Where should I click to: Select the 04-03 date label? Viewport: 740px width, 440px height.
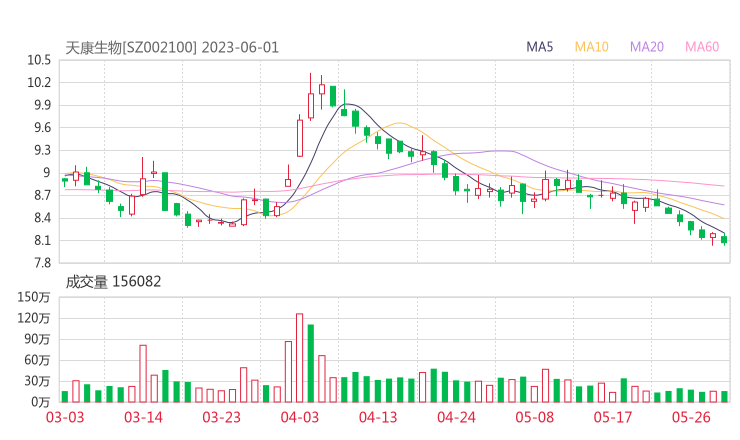click(300, 417)
